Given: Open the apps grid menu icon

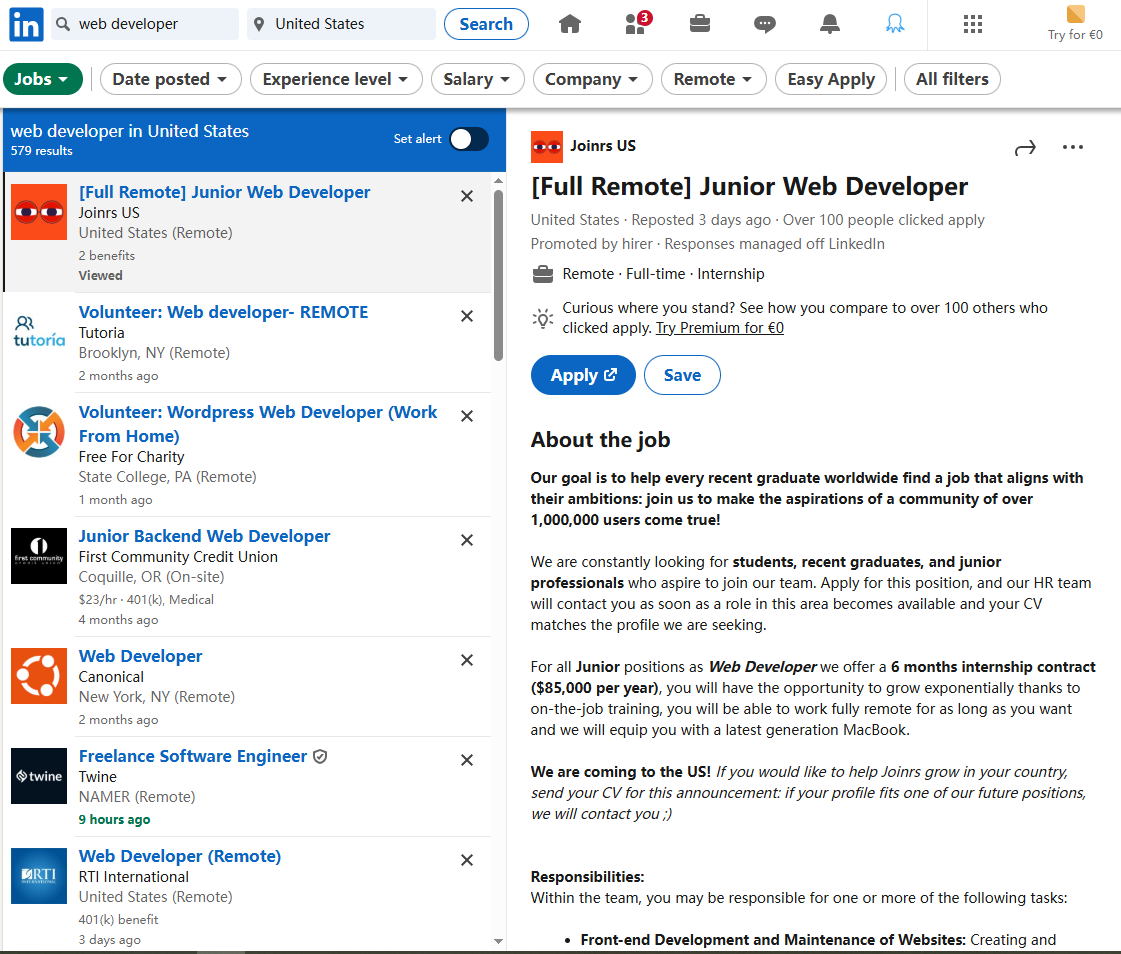Looking at the screenshot, I should coord(972,24).
